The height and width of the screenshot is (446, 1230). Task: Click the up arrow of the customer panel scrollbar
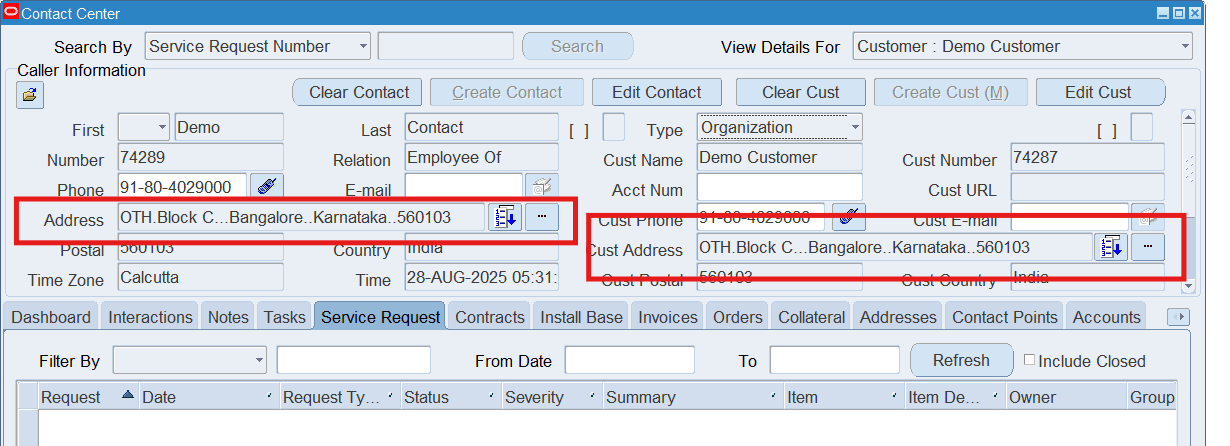click(x=1189, y=116)
